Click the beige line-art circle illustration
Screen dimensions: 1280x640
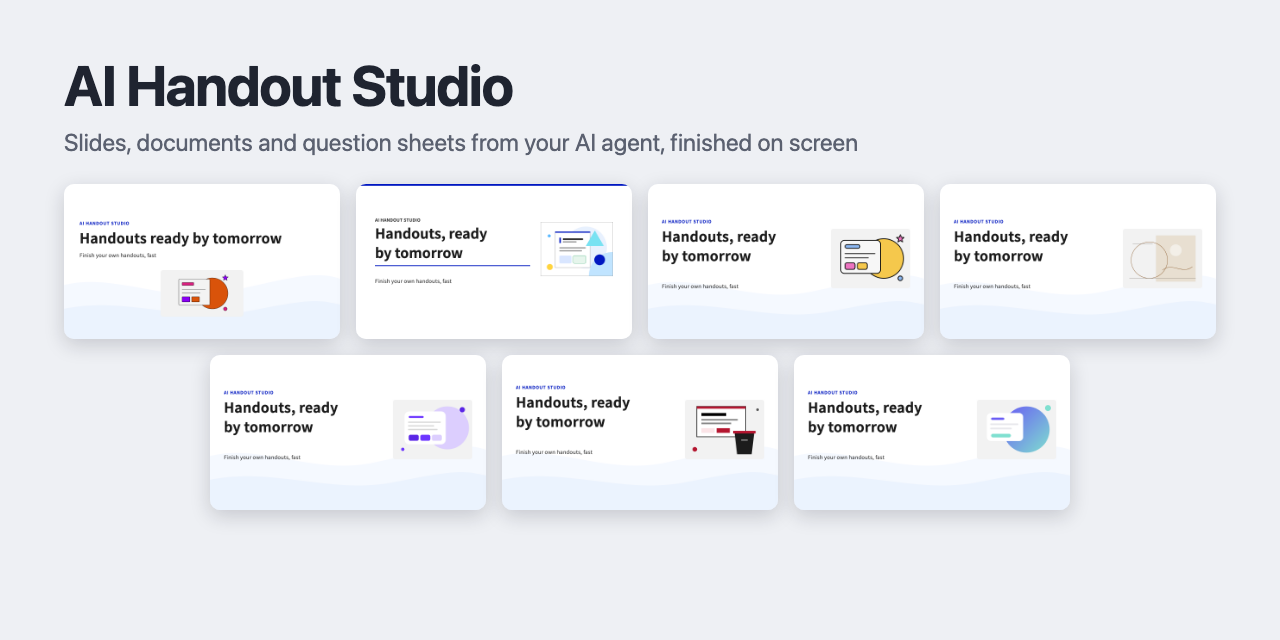1162,258
